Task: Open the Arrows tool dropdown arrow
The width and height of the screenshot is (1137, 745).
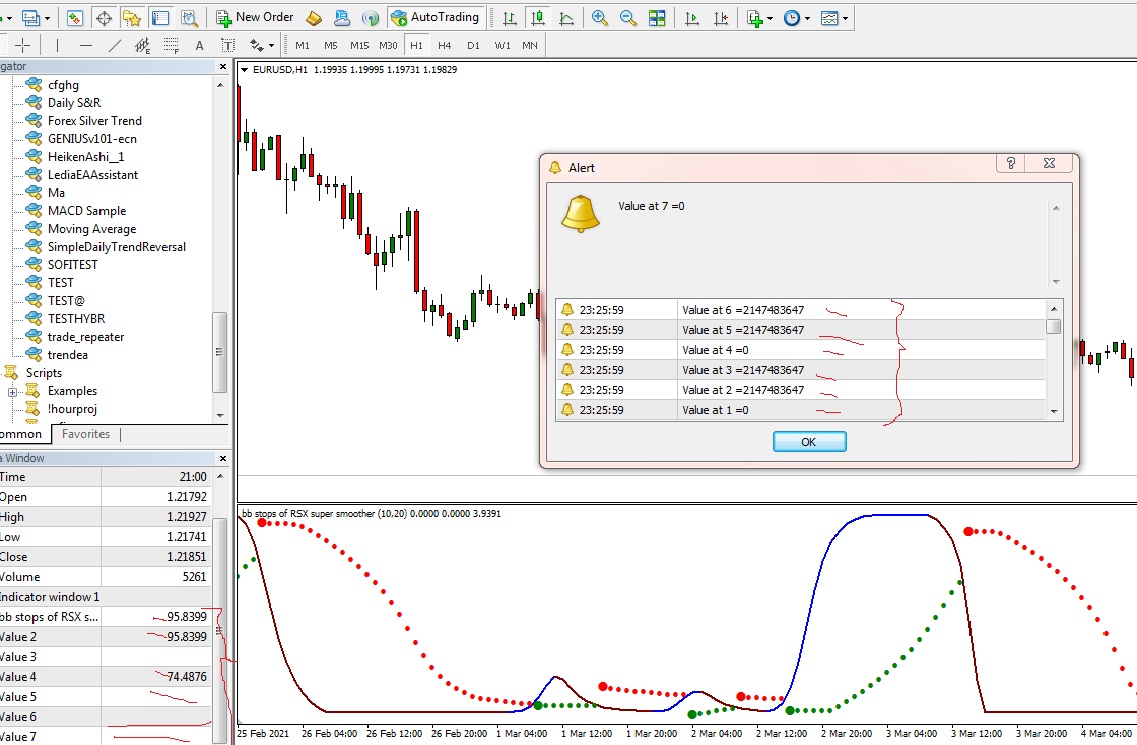Action: (x=271, y=46)
